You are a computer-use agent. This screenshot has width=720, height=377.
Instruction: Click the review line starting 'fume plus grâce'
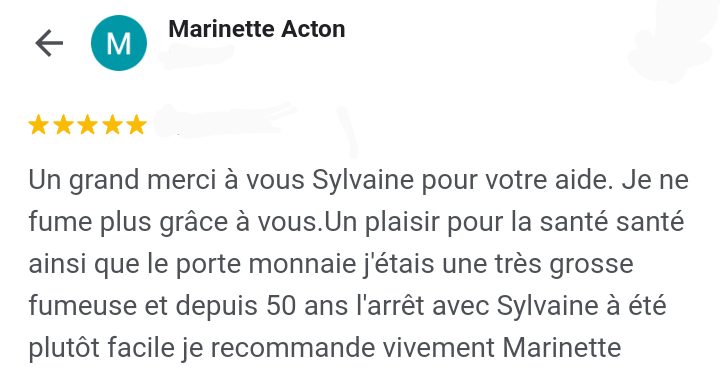356,222
